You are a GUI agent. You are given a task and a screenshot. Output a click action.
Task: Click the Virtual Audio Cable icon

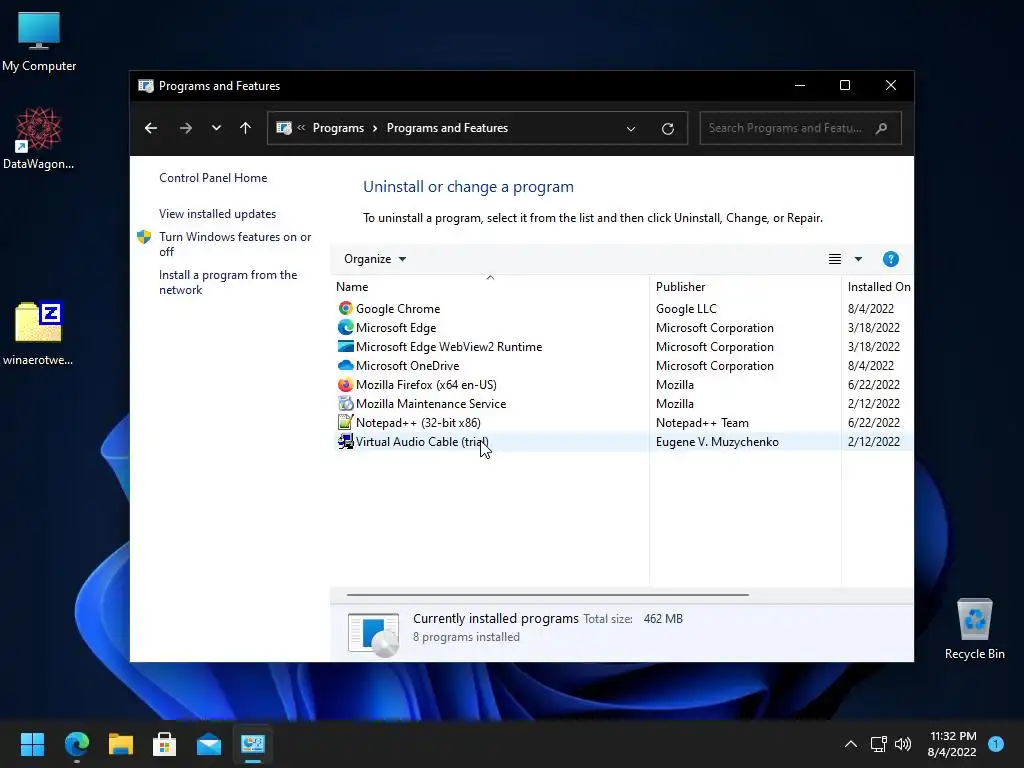click(x=345, y=441)
